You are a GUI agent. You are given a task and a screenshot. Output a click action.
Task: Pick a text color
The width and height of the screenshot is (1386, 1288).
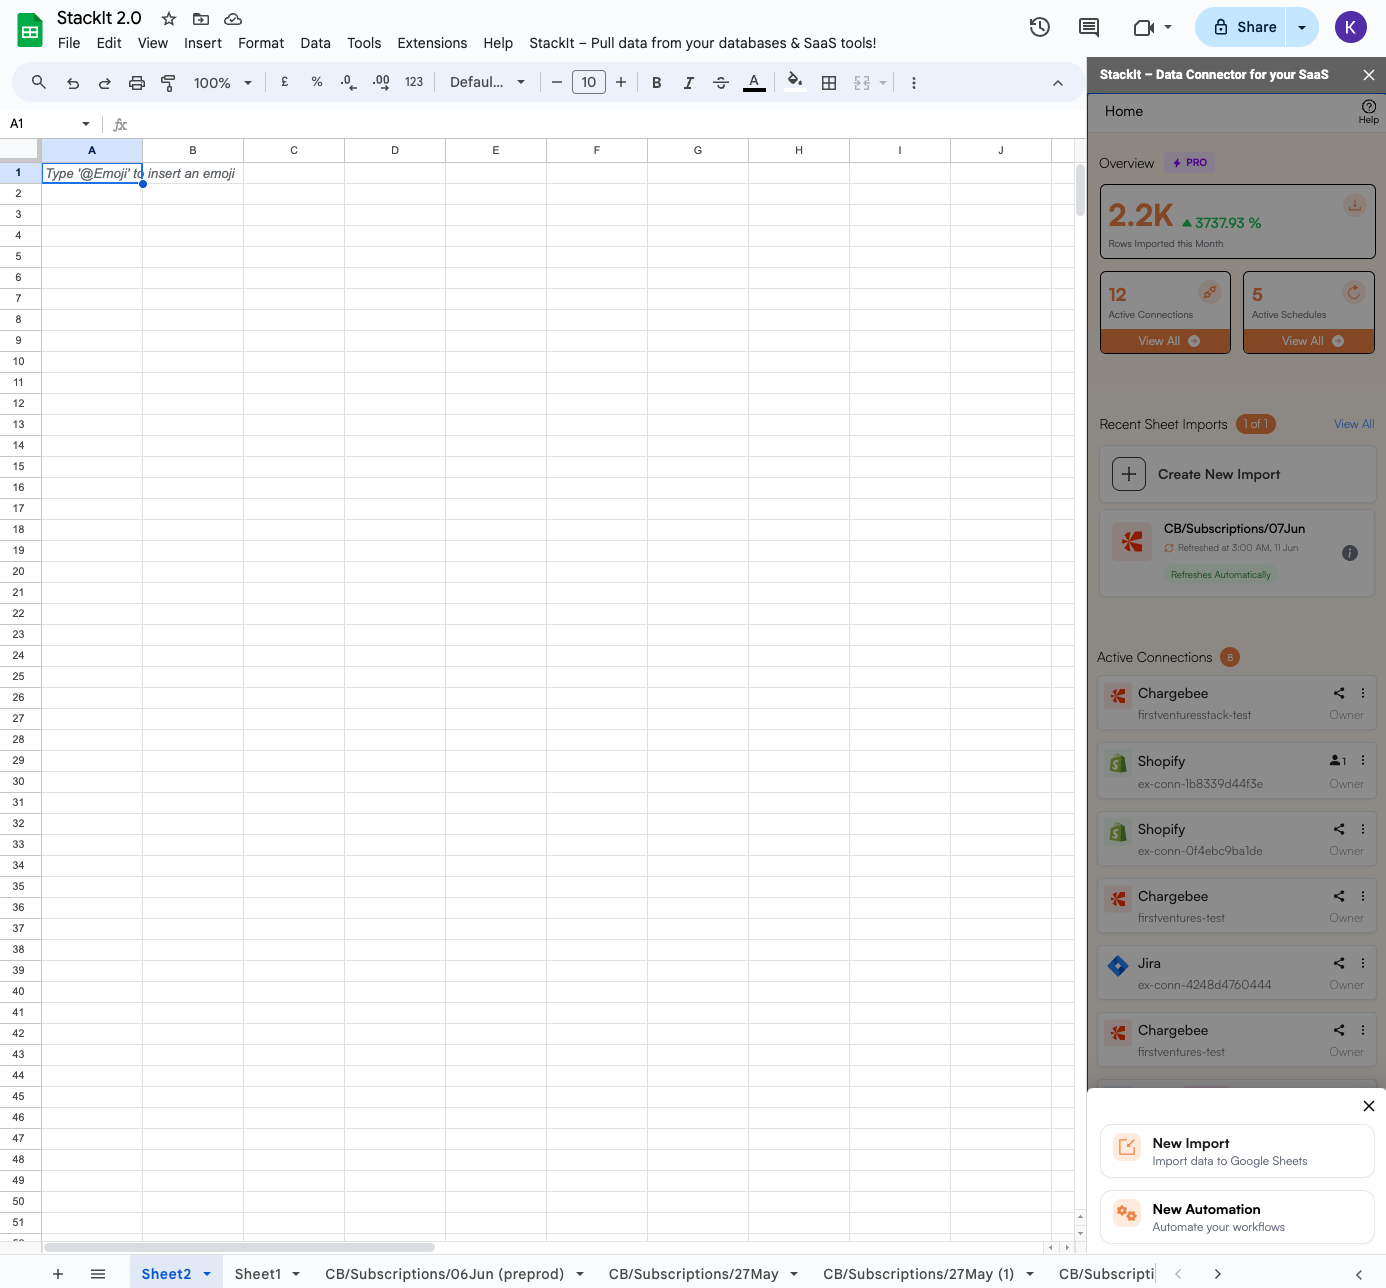[x=754, y=83]
